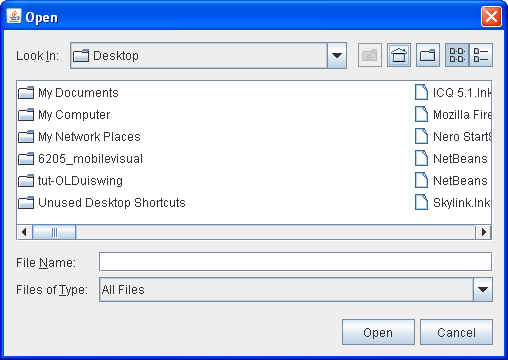Close the Open dialog window
This screenshot has height=360, width=508.
[x=491, y=16]
